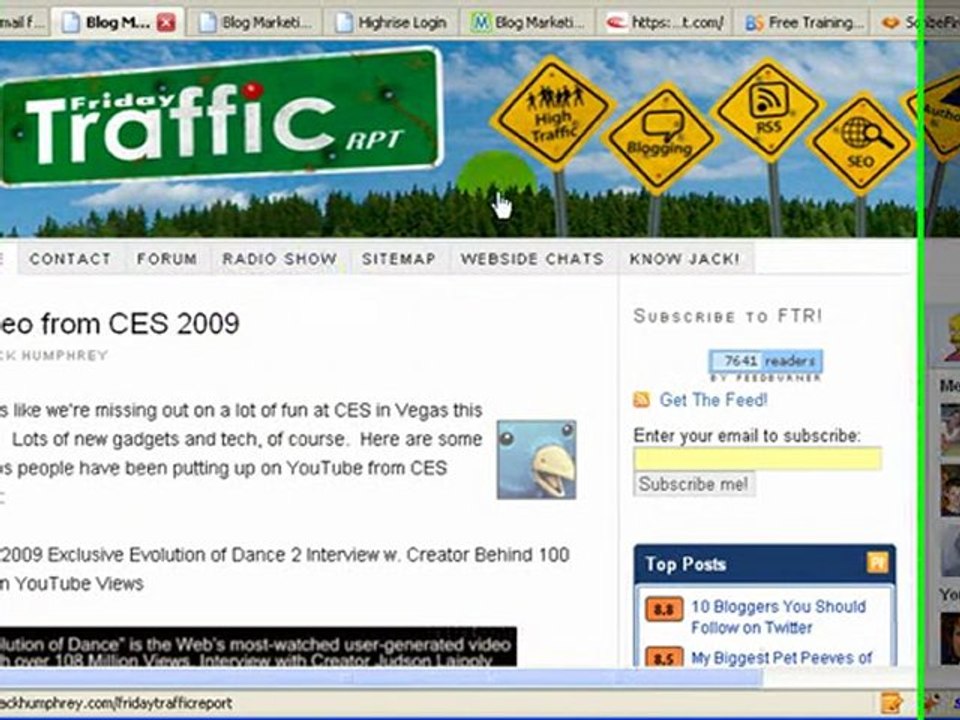Close the active Blog M... browser tab
Viewport: 960px width, 720px height.
165,23
